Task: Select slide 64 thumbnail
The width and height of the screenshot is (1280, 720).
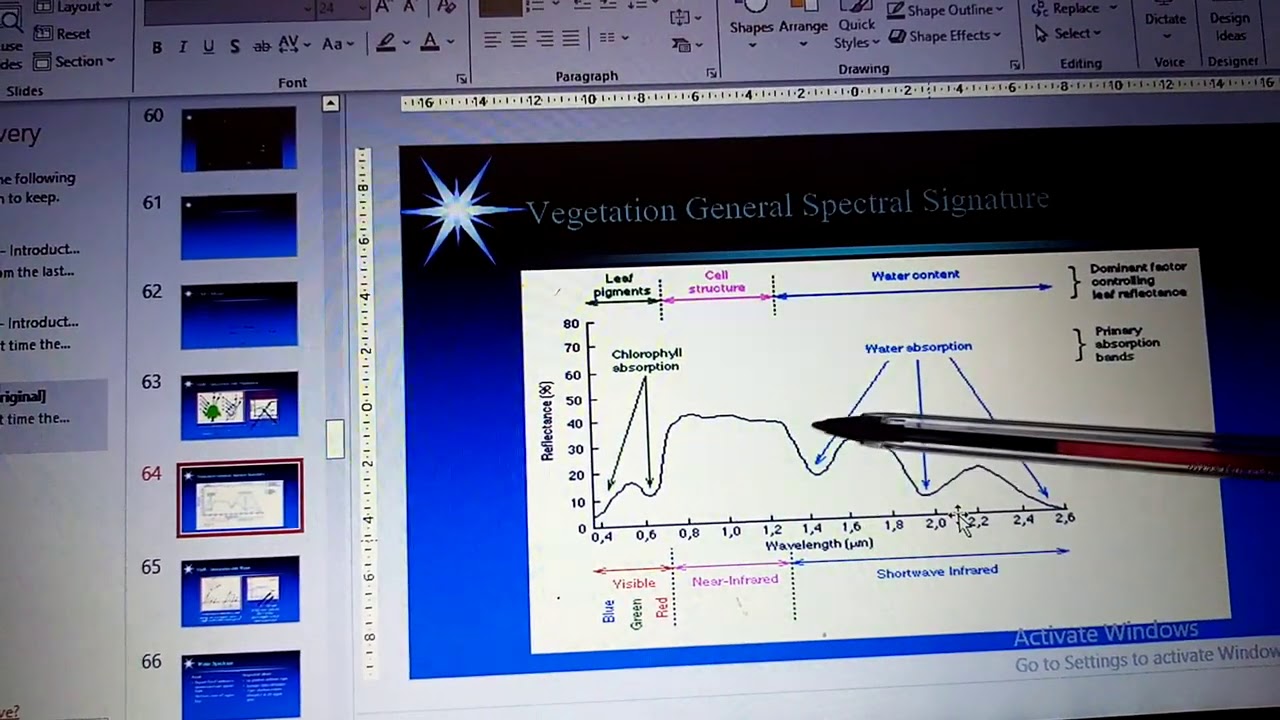Action: (x=240, y=497)
